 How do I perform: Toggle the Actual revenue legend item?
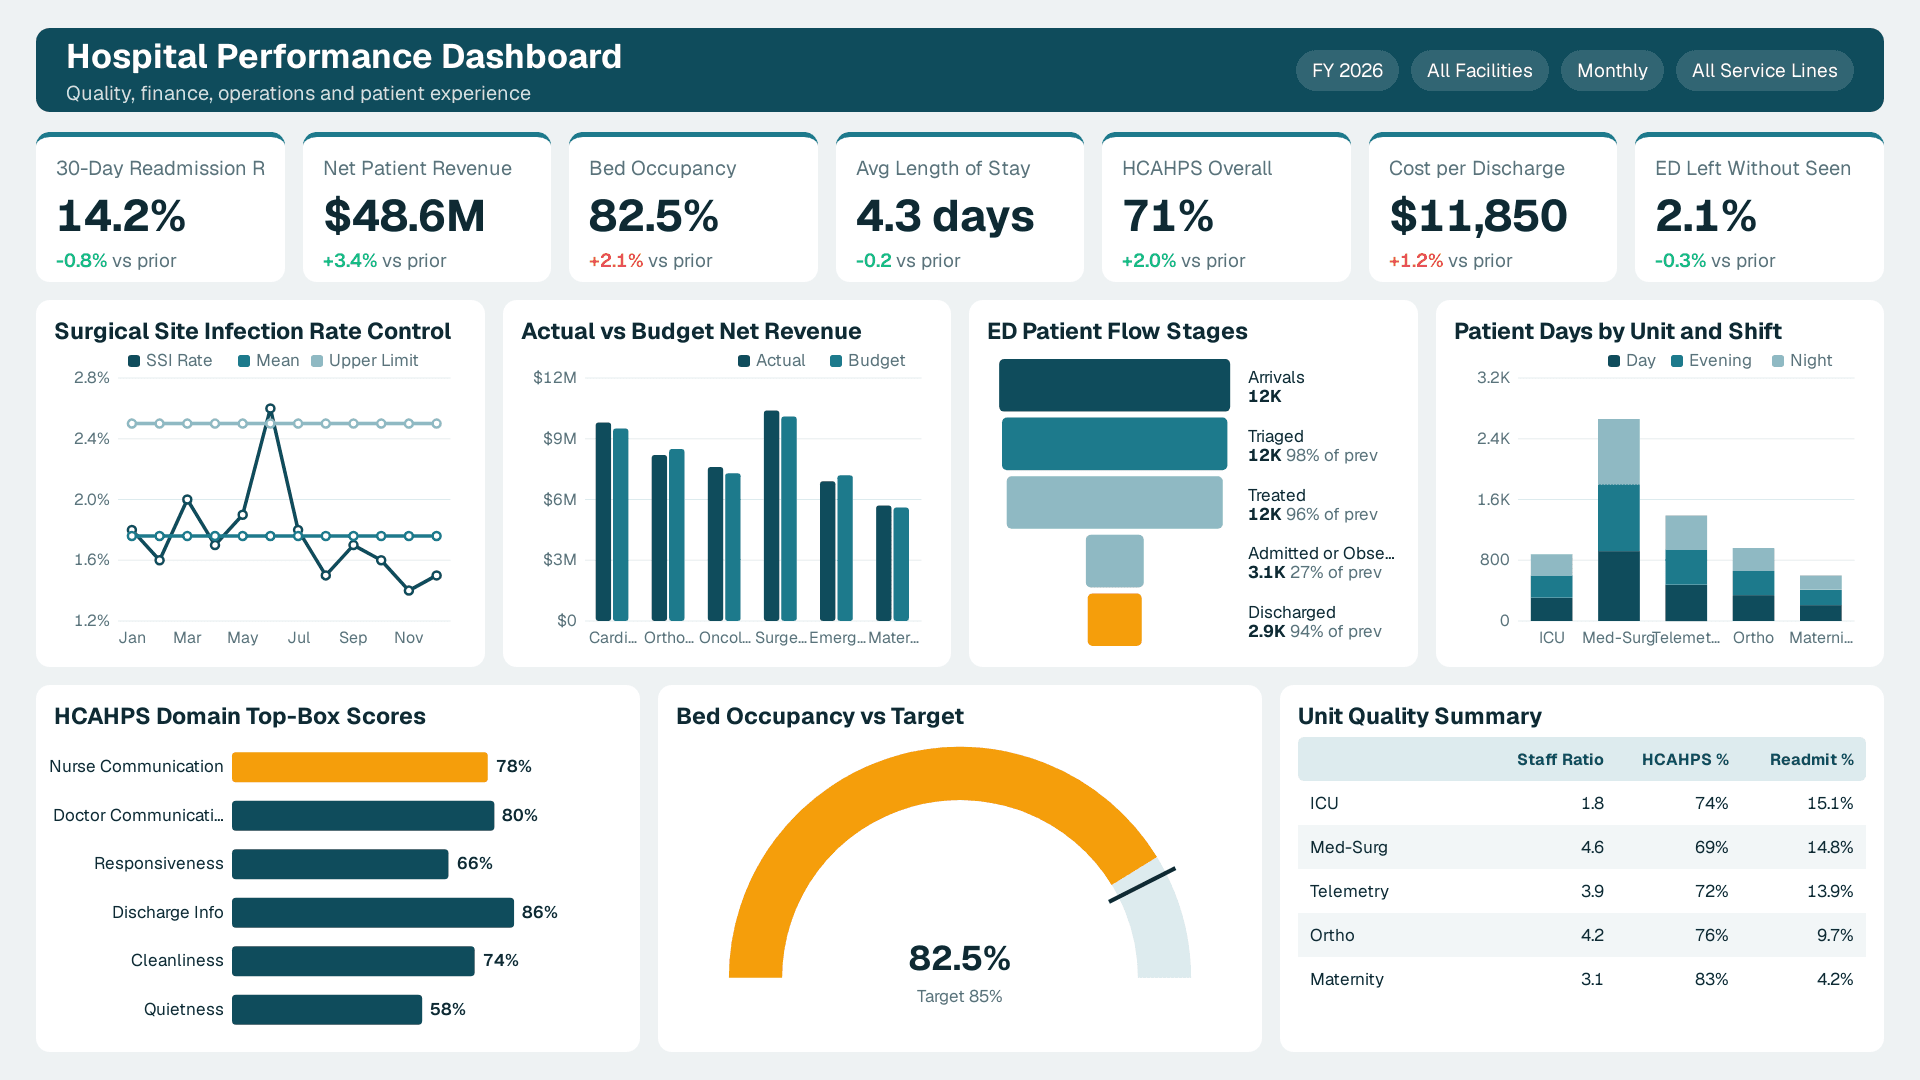tap(771, 360)
